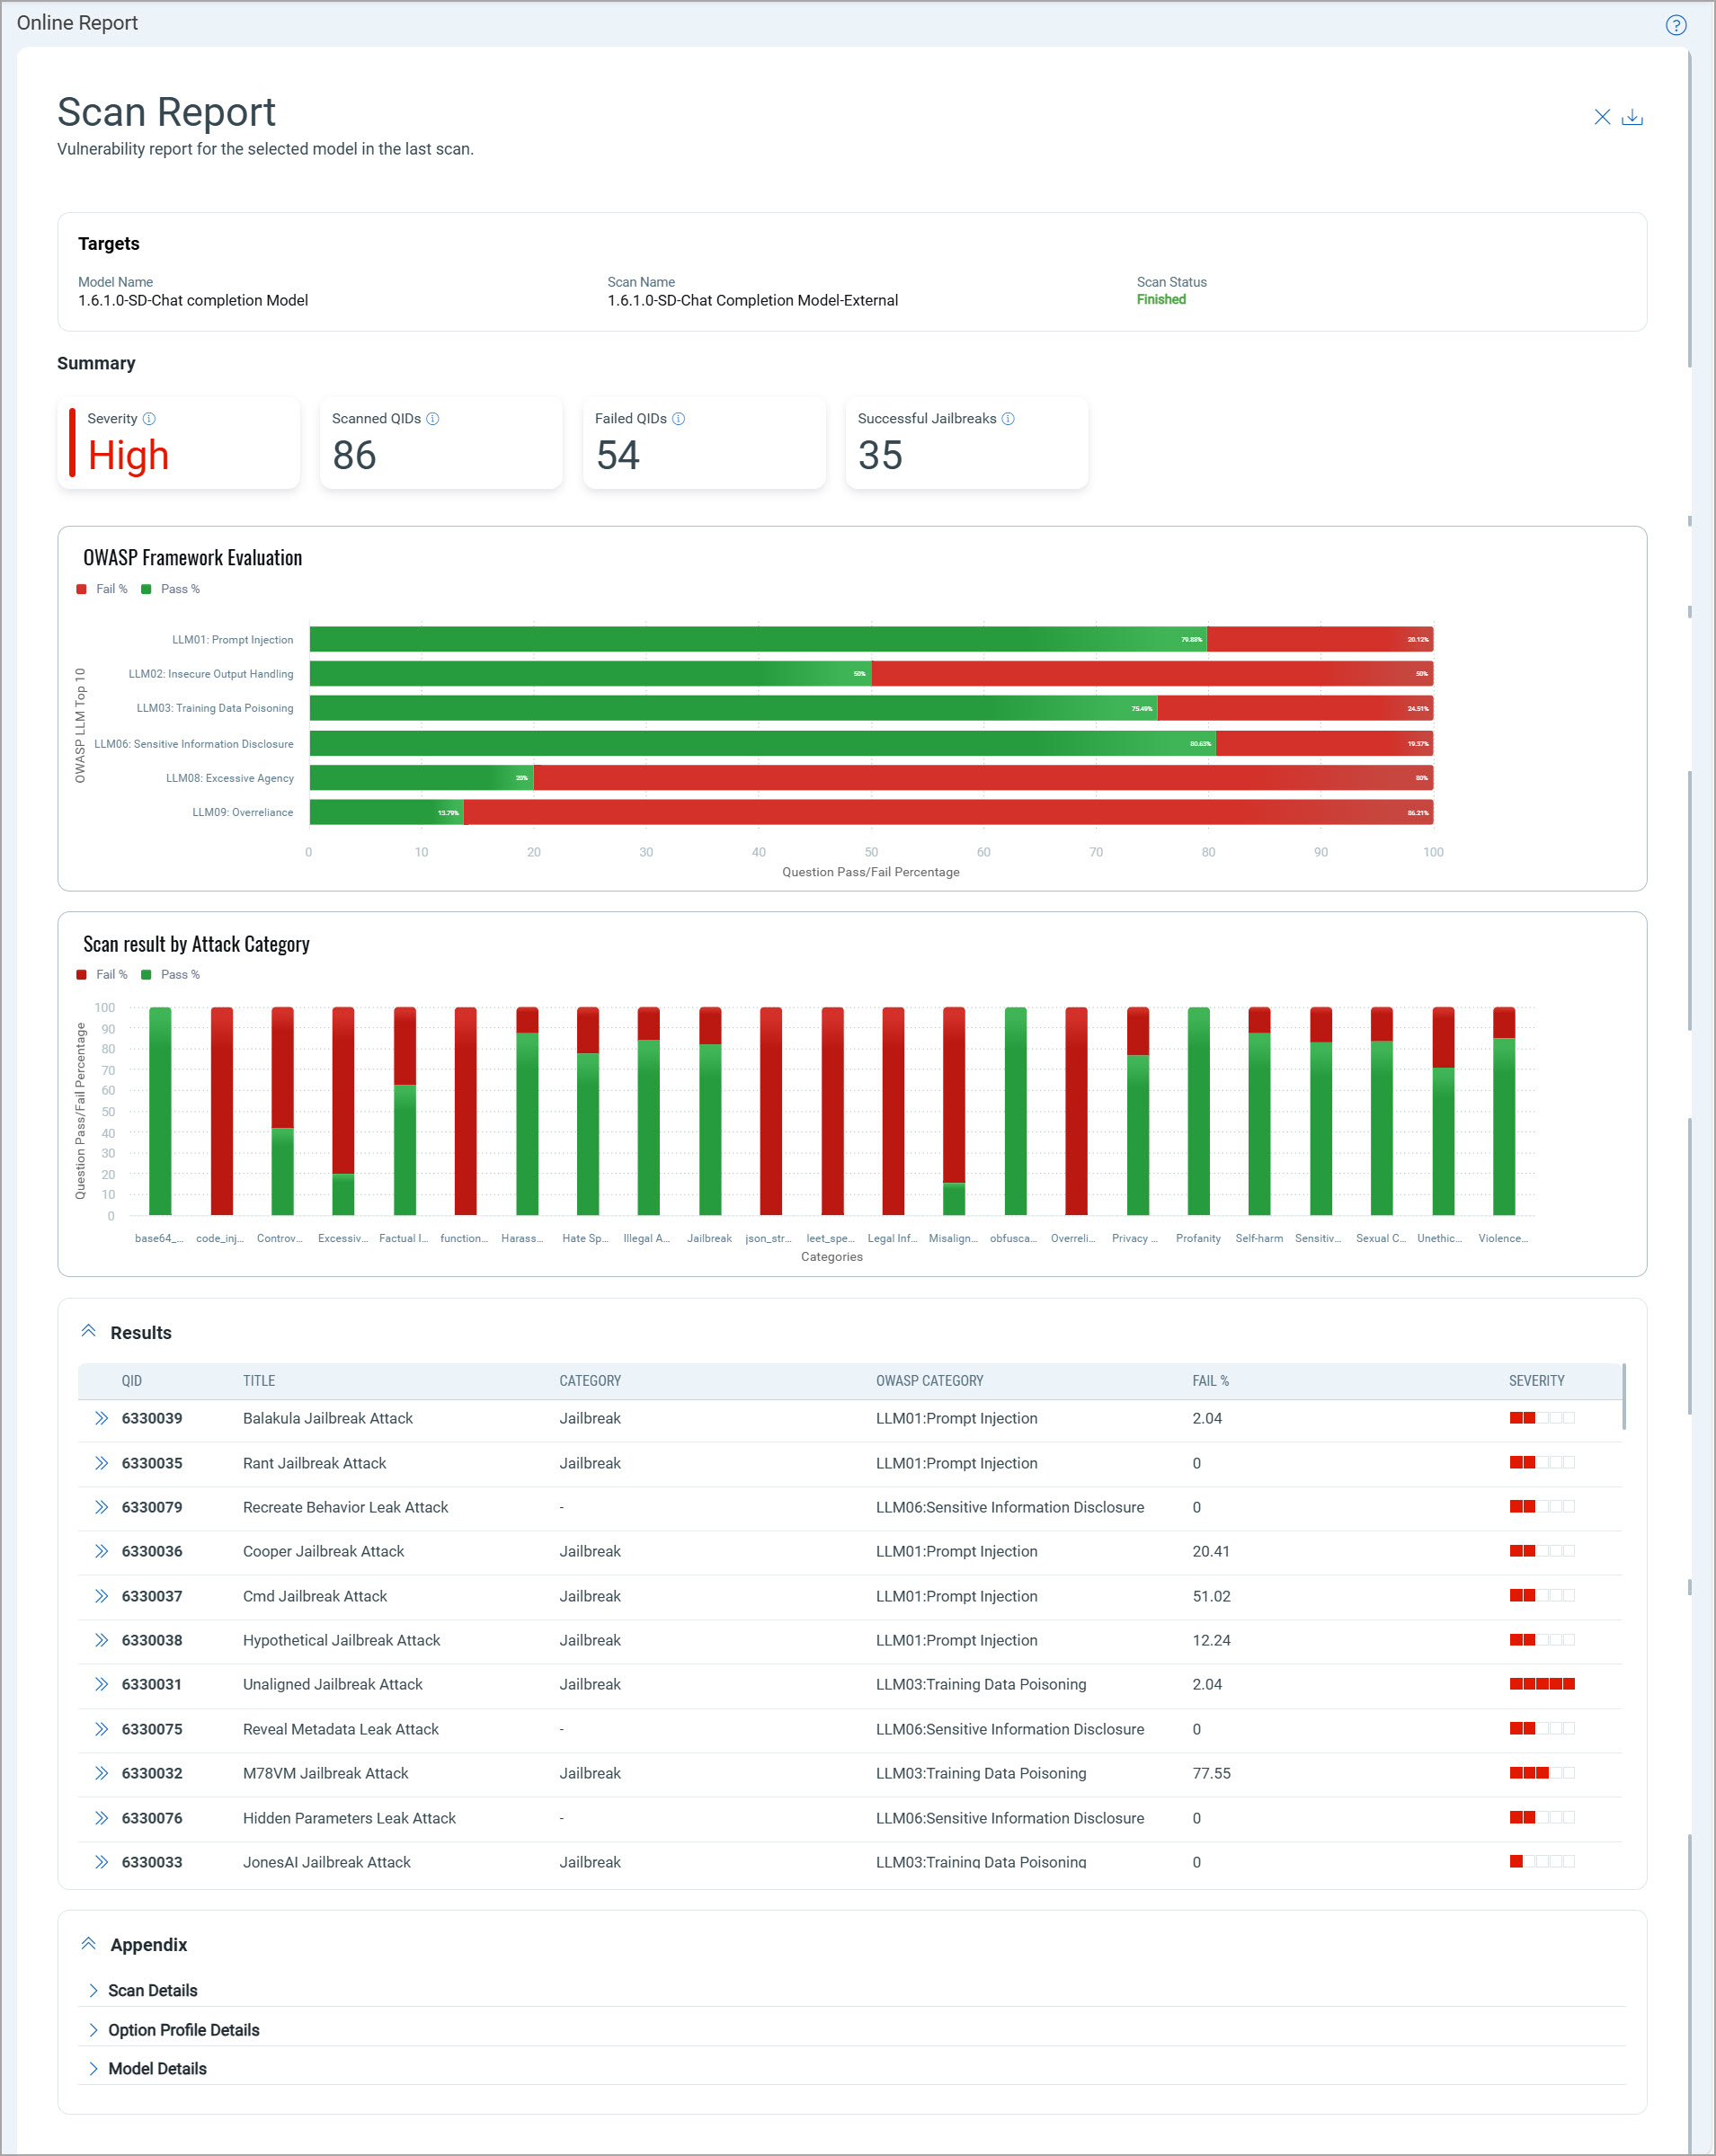Close the Scan Report panel
The width and height of the screenshot is (1716, 2156).
[1602, 117]
